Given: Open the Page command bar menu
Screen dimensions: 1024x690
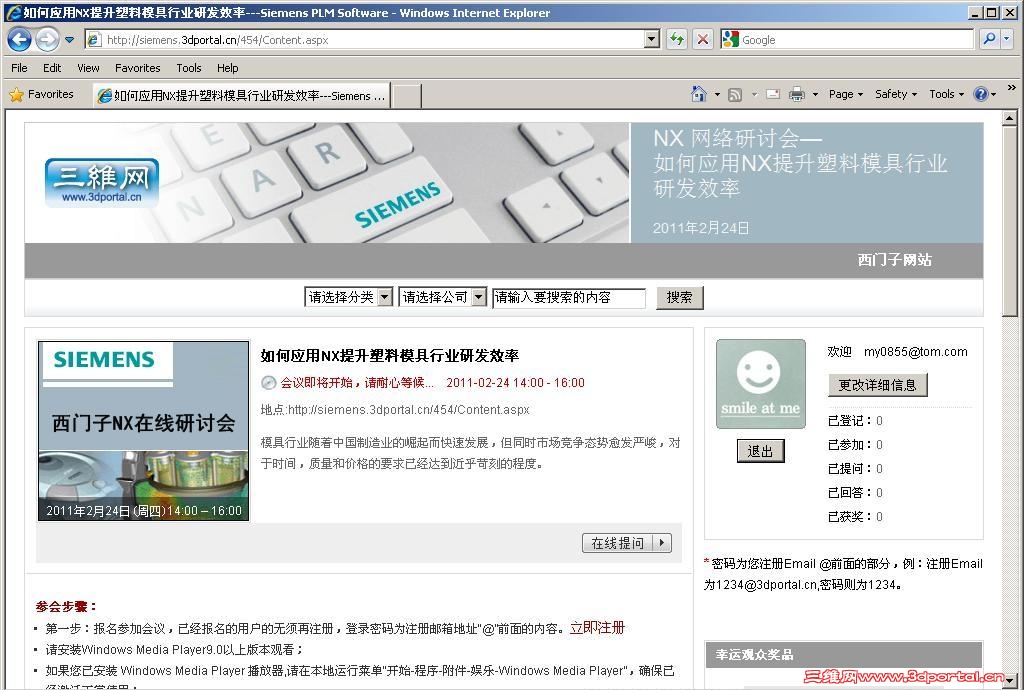Looking at the screenshot, I should click(x=846, y=95).
